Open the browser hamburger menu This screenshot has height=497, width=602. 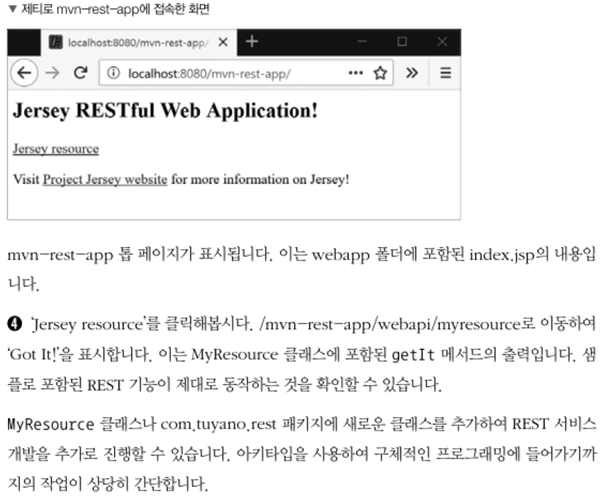point(445,73)
